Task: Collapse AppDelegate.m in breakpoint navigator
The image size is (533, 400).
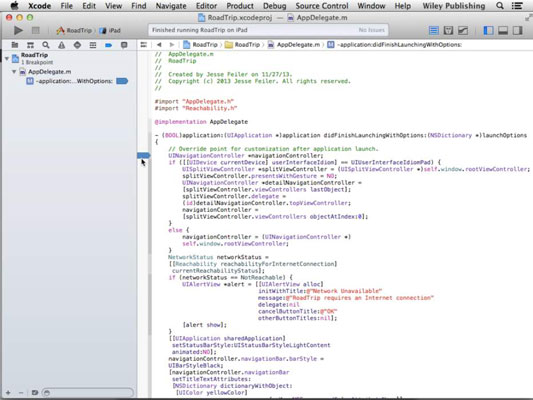Action: click(14, 72)
